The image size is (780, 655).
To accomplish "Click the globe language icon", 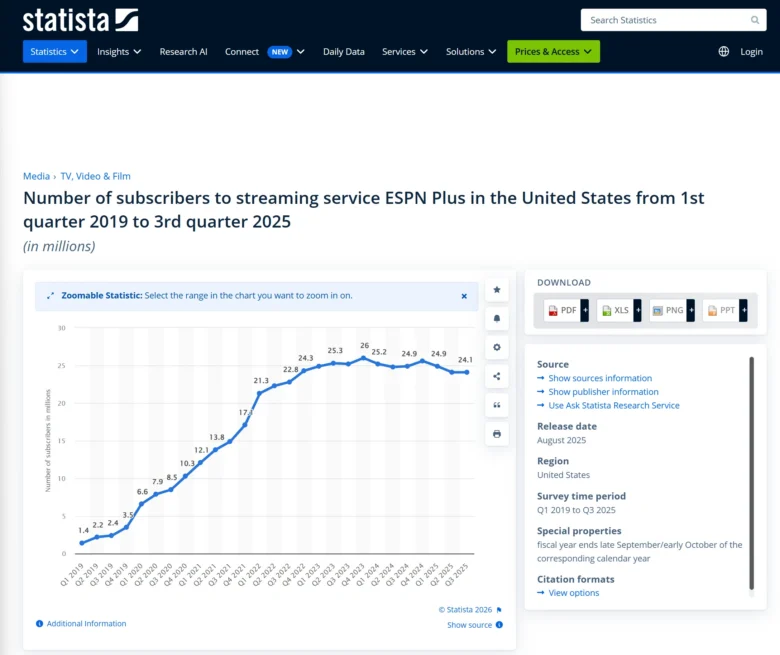I will 724,51.
